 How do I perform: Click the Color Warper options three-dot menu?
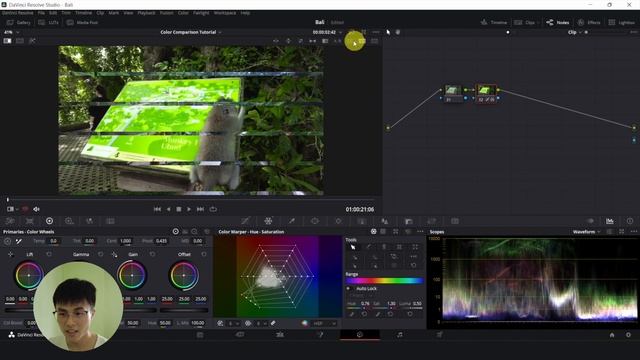pyautogui.click(x=420, y=231)
